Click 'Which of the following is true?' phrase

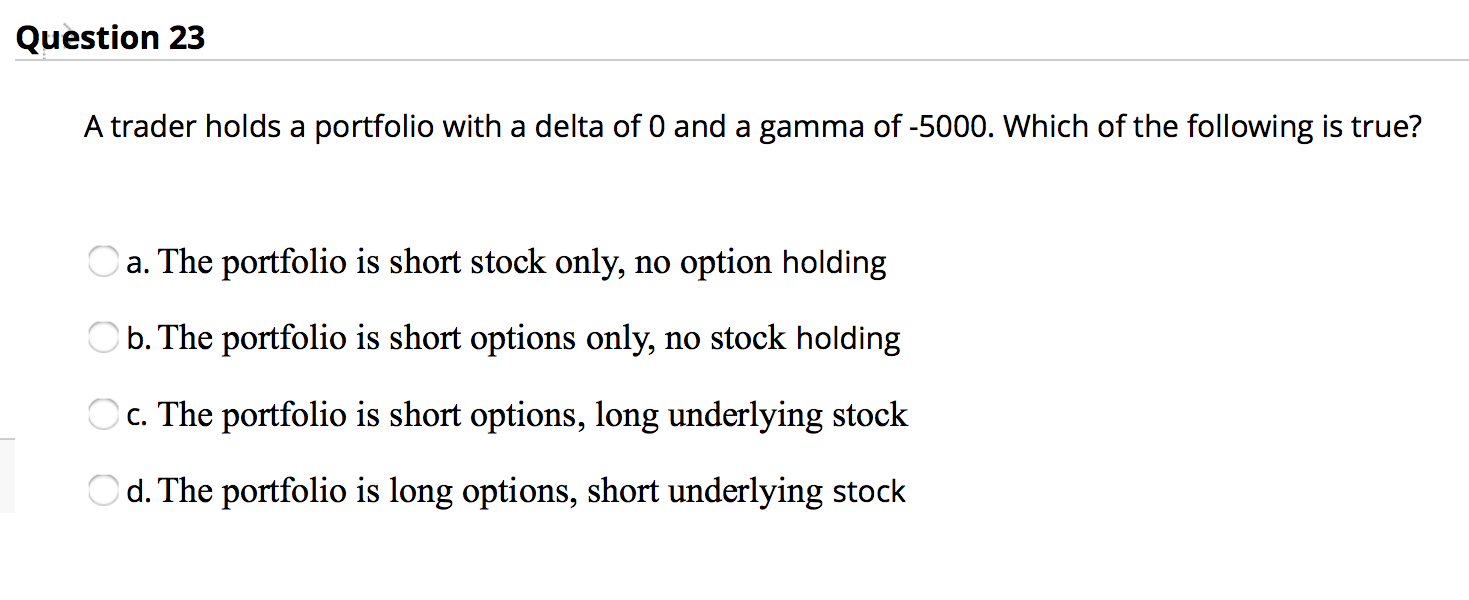(1211, 128)
